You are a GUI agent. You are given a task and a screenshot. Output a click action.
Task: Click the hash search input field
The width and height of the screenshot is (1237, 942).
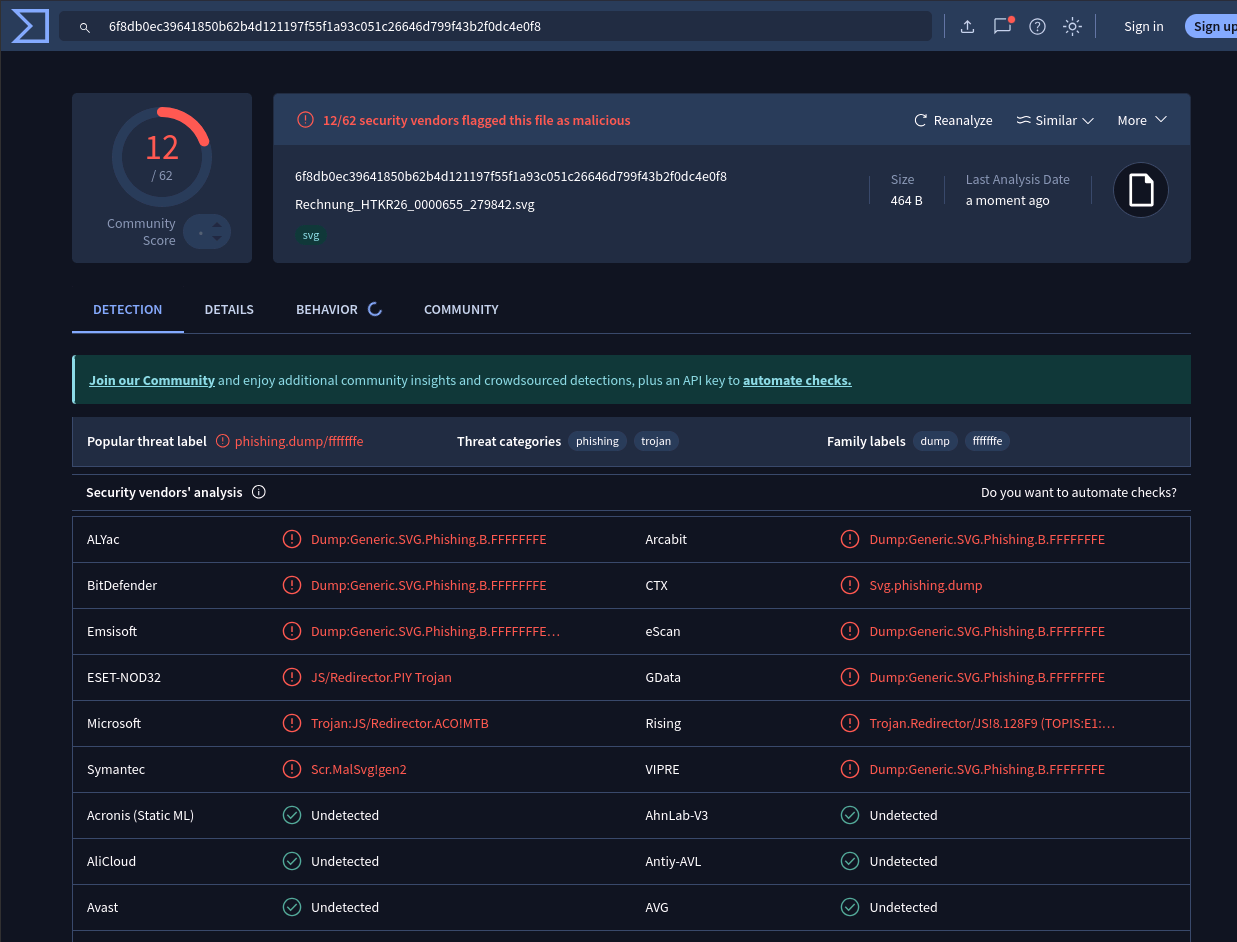pyautogui.click(x=500, y=27)
